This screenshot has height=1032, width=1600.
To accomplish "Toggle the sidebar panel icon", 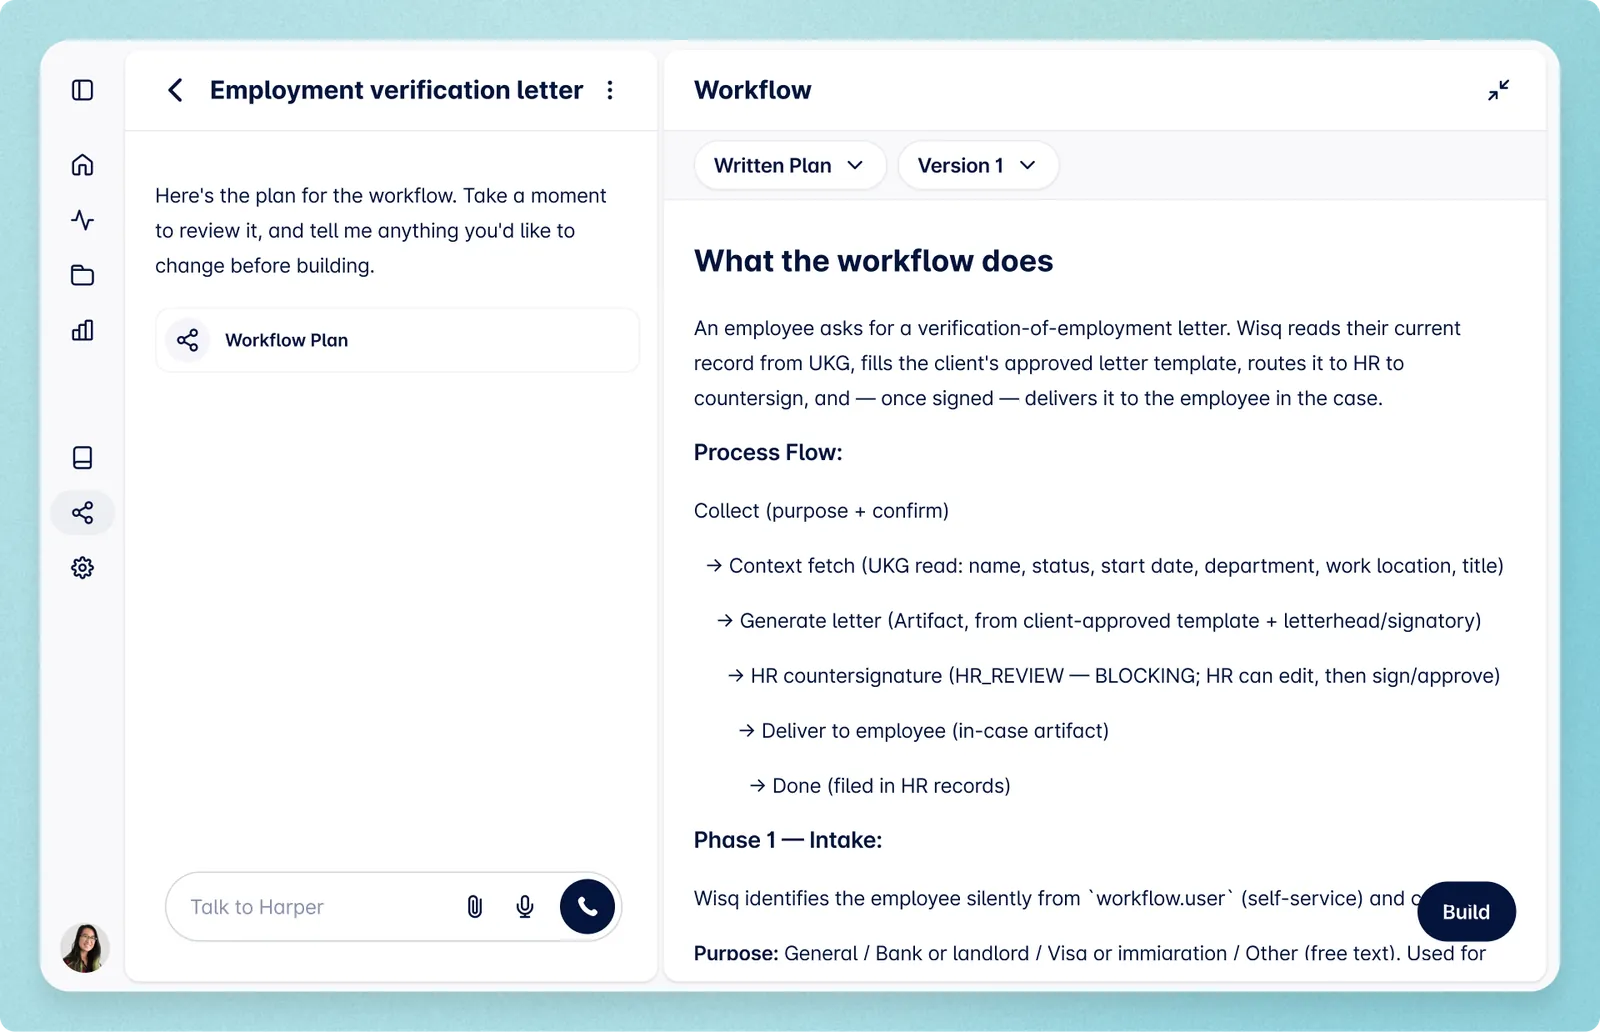I will [83, 90].
